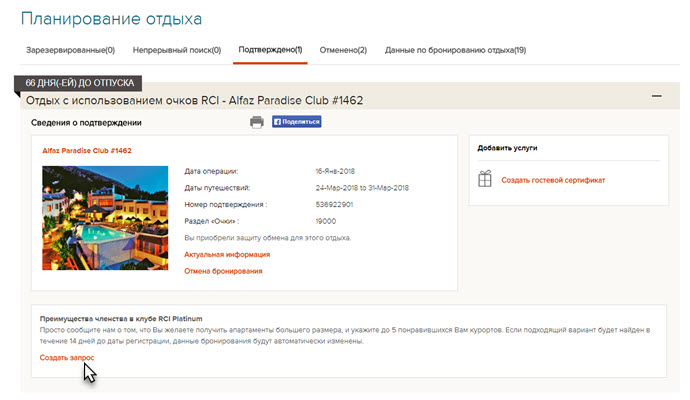The height and width of the screenshot is (400, 690).
Task: Switch to Зарезервированные(0) tab
Action: [x=70, y=50]
